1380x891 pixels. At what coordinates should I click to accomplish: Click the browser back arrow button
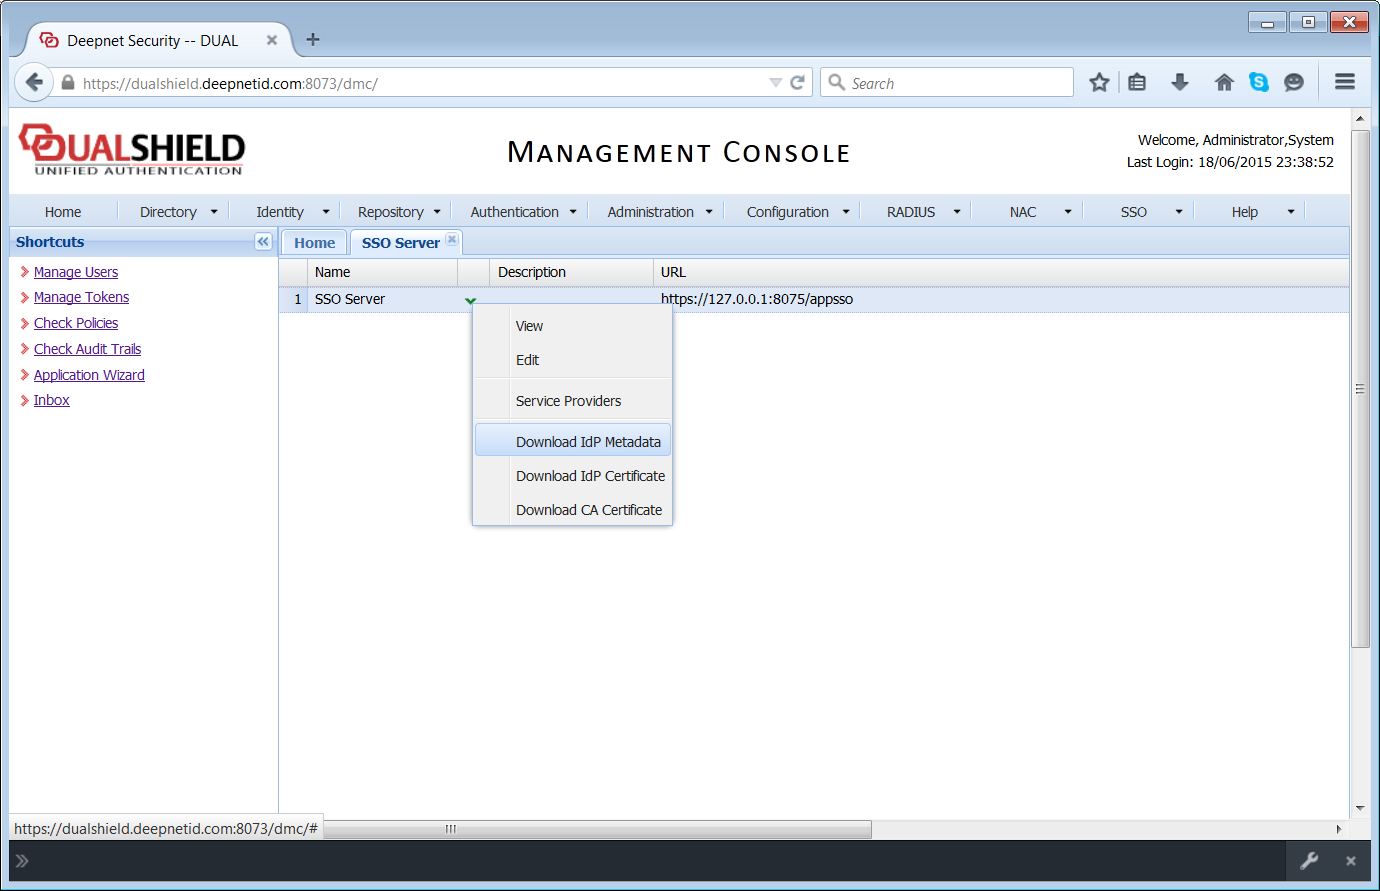click(x=34, y=83)
